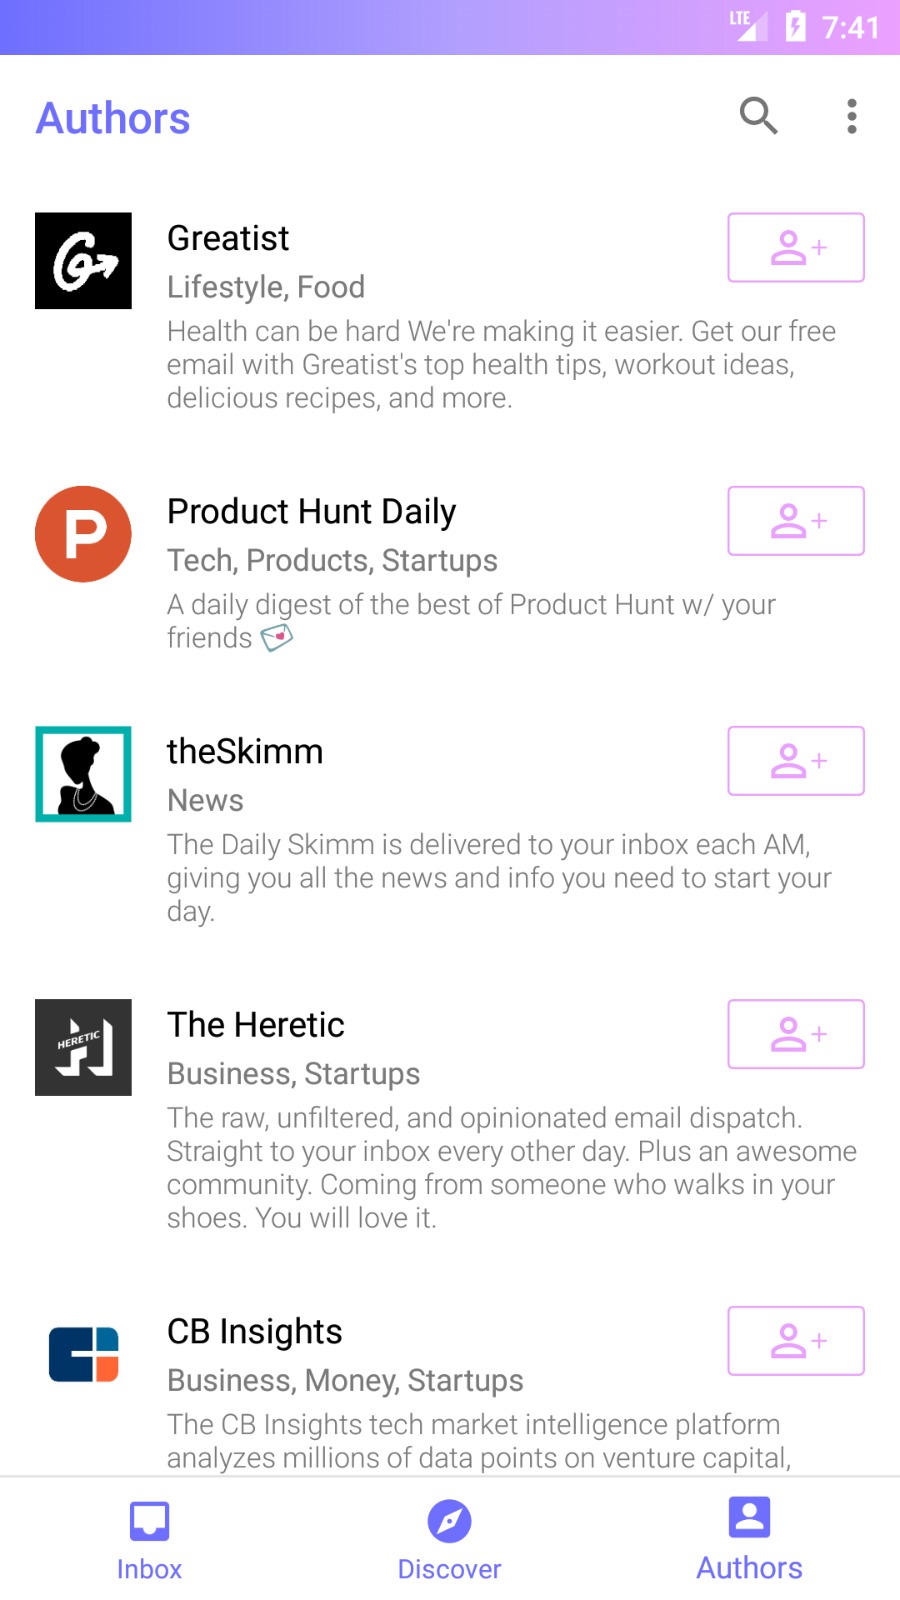The height and width of the screenshot is (1600, 900).
Task: Follow the Greatist author
Action: (x=795, y=248)
